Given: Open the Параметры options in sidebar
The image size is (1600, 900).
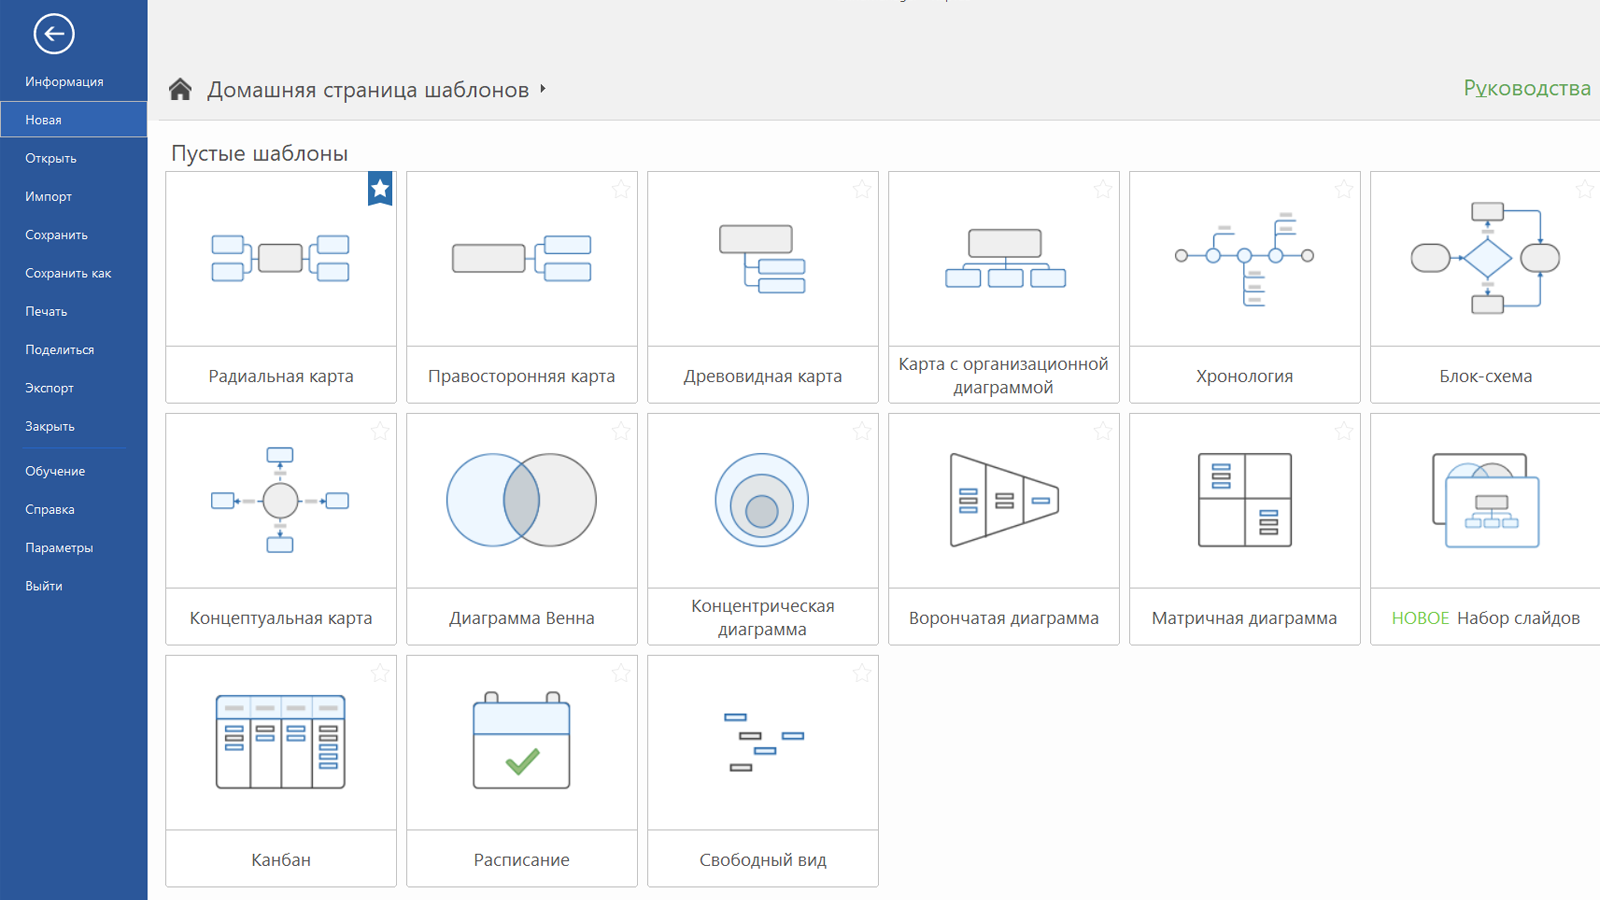Looking at the screenshot, I should (x=59, y=548).
